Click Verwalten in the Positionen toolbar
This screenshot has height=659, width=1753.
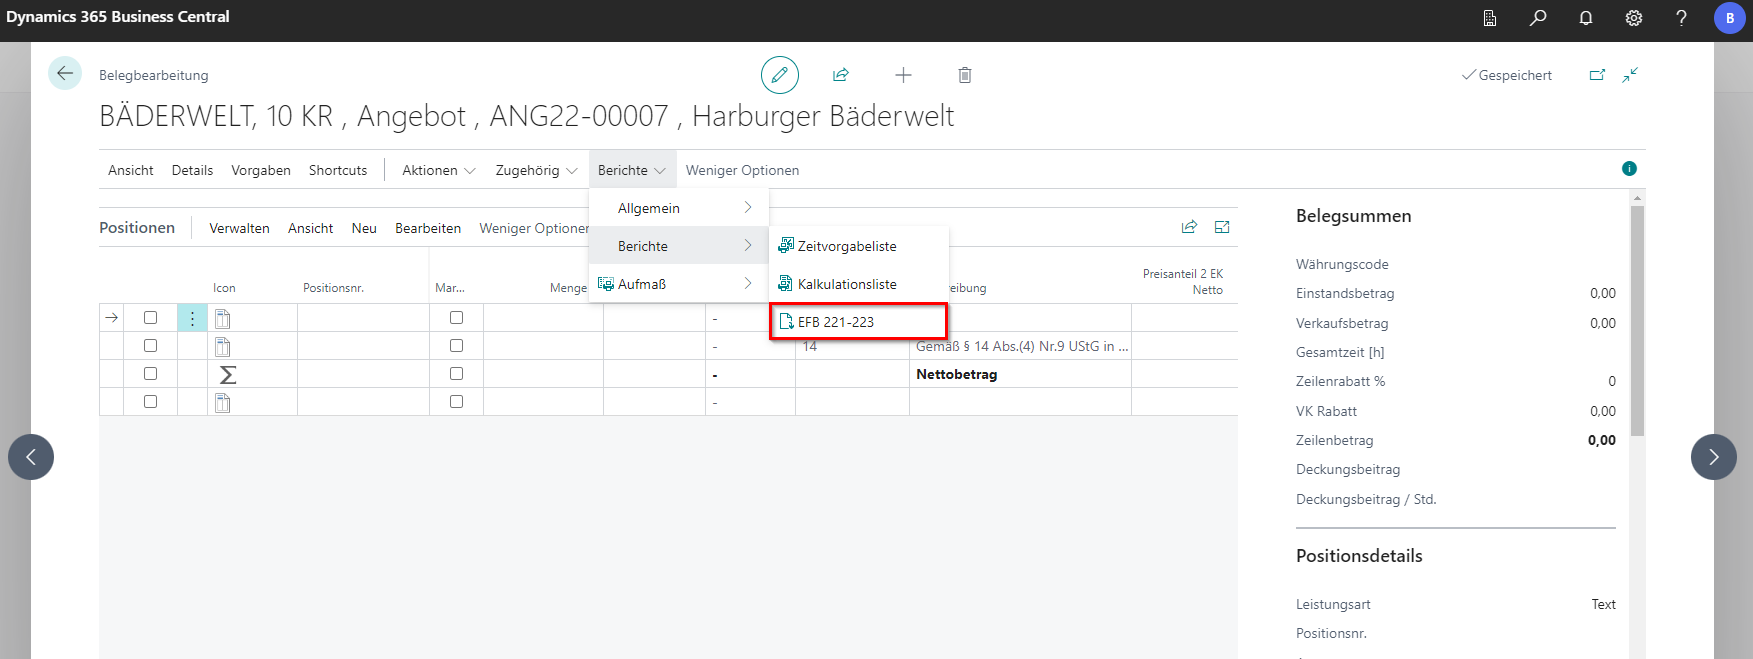pyautogui.click(x=239, y=228)
